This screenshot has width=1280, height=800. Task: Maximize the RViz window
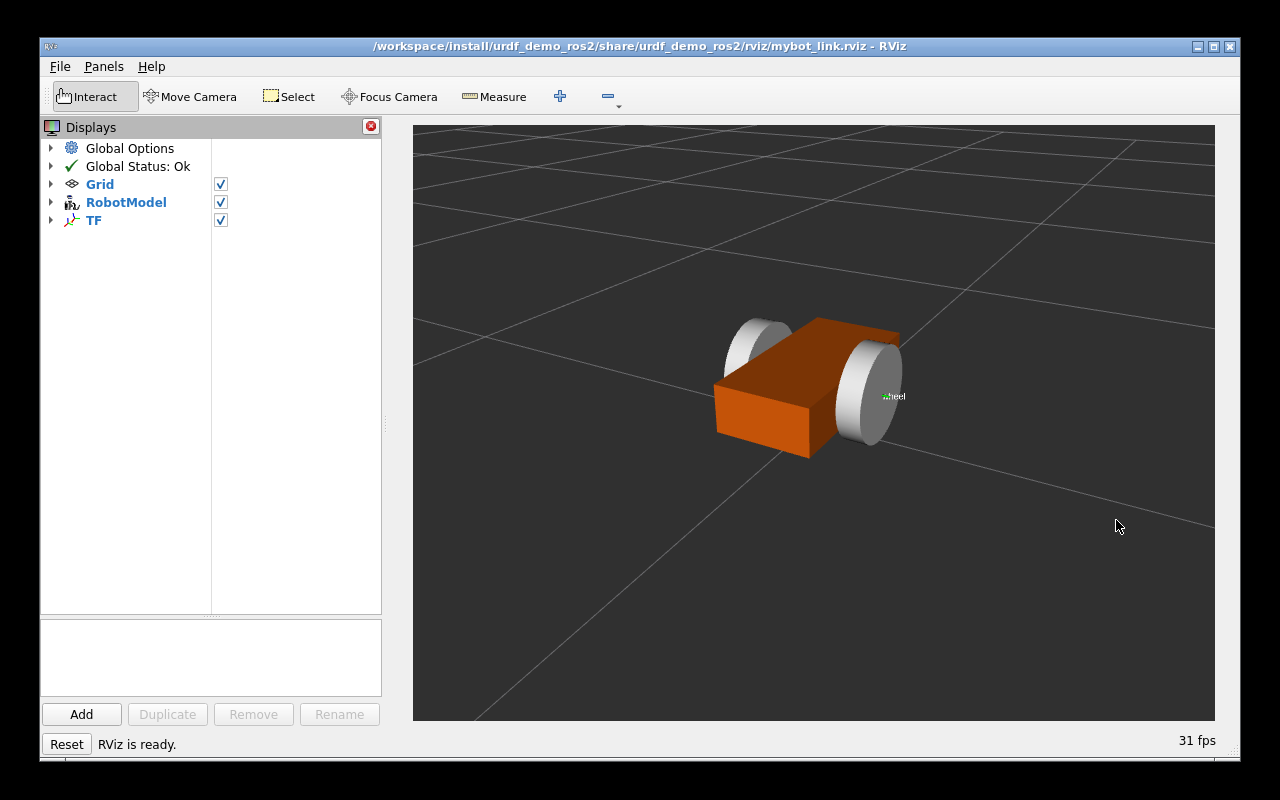1214,47
